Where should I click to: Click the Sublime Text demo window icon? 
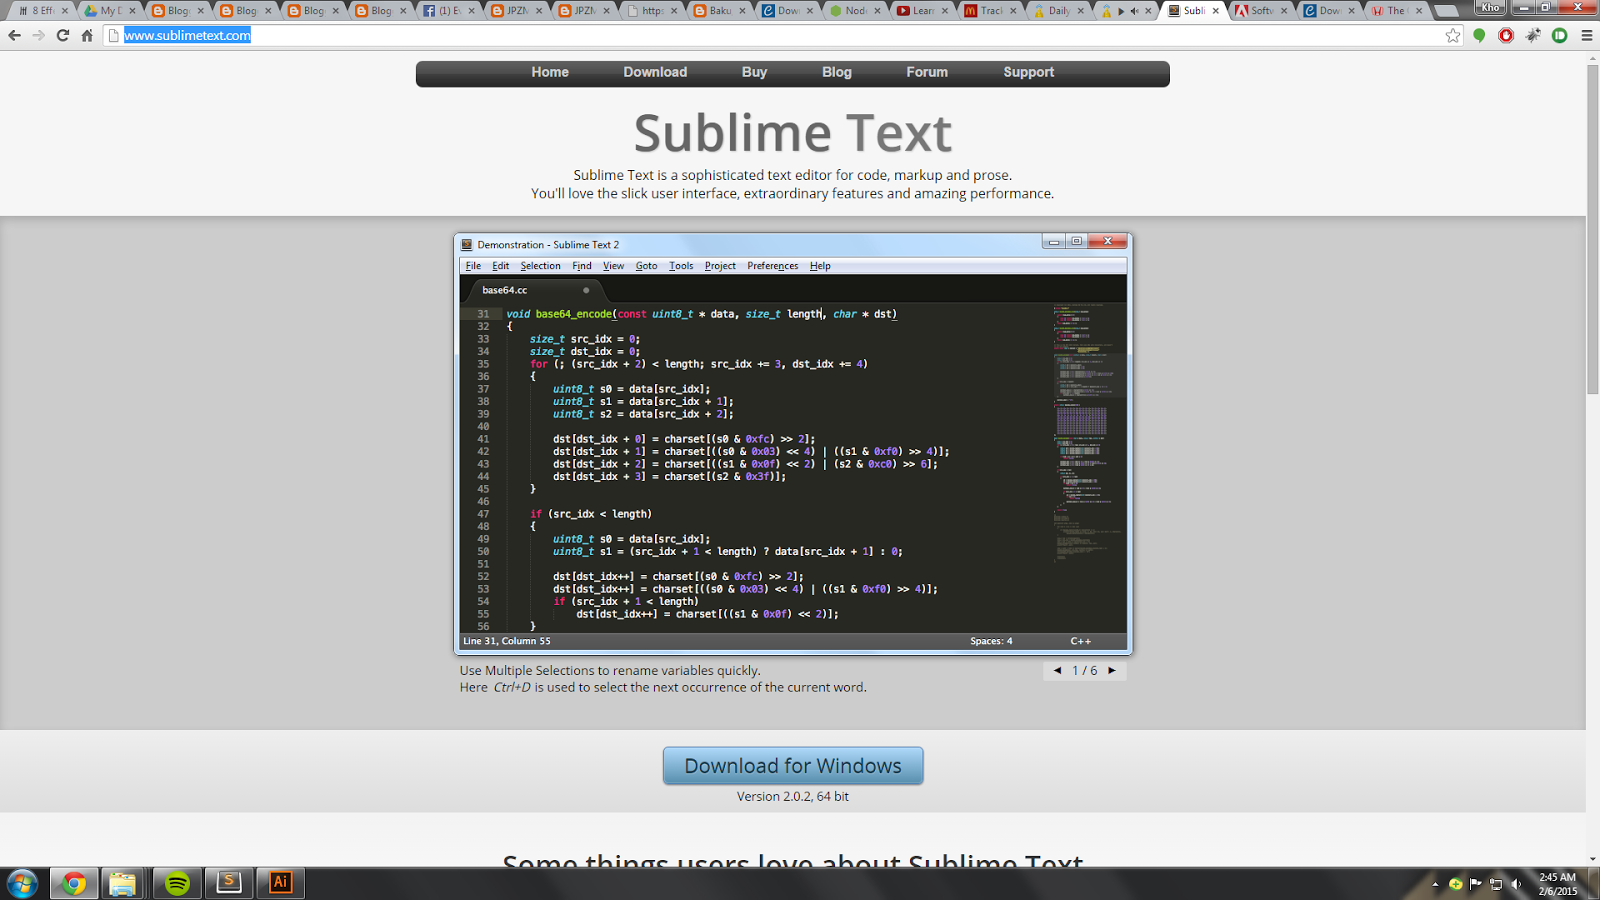click(467, 244)
